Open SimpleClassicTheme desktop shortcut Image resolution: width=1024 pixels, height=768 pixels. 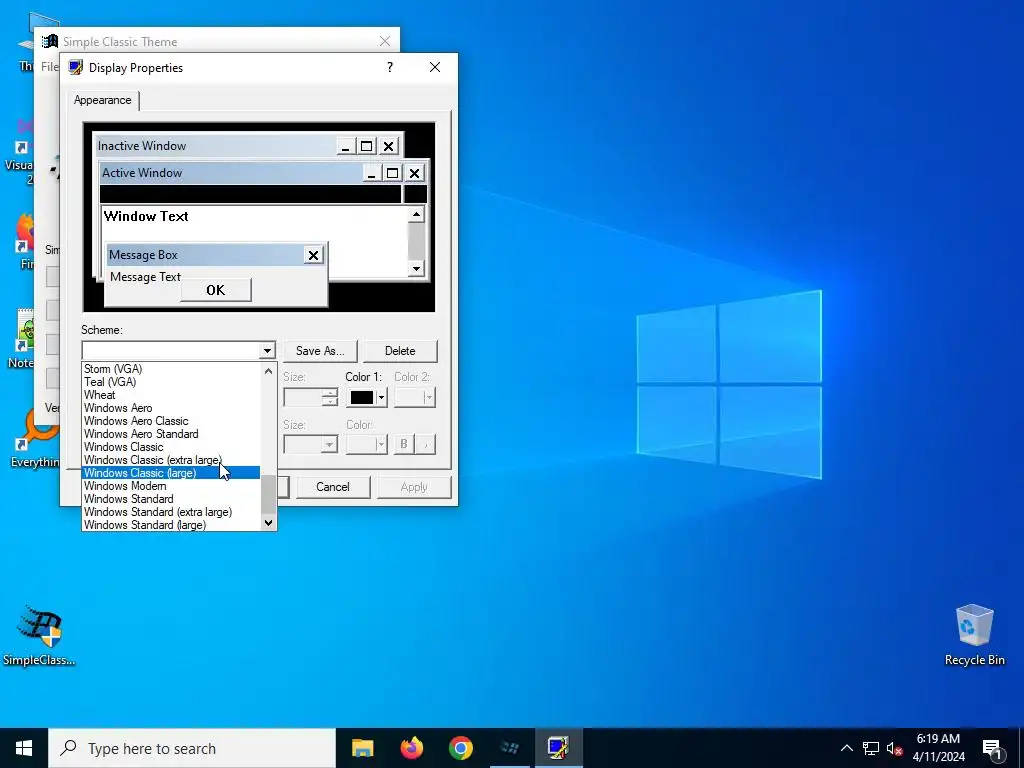(x=39, y=635)
